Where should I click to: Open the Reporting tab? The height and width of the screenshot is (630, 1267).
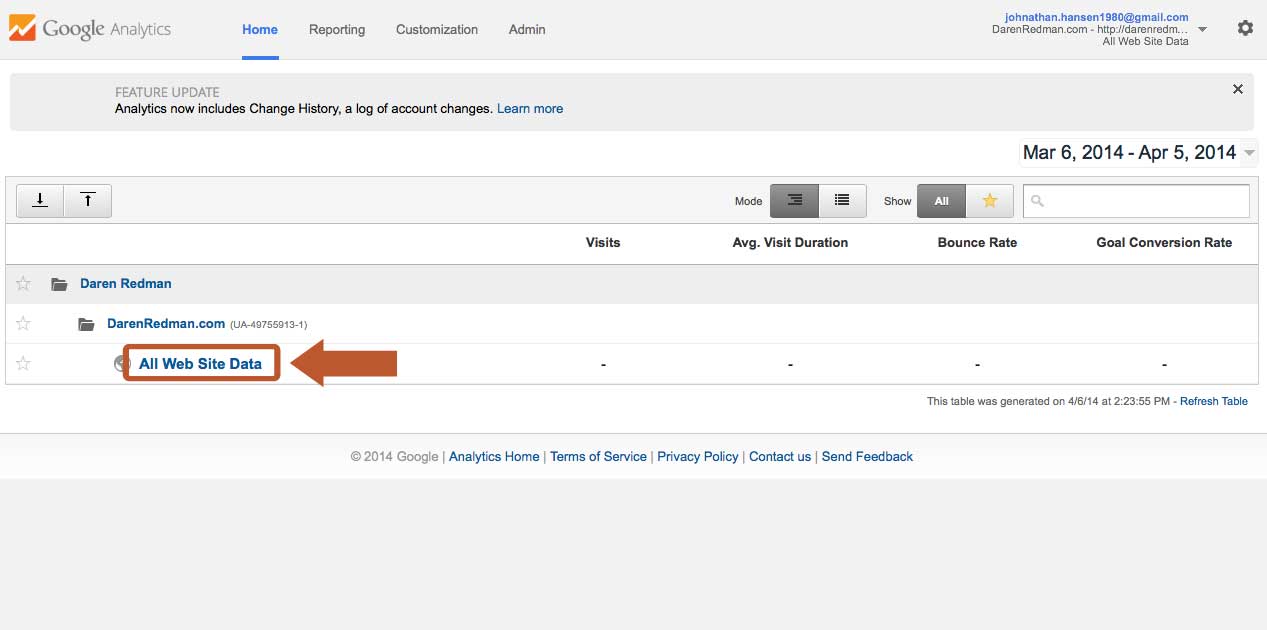[337, 29]
